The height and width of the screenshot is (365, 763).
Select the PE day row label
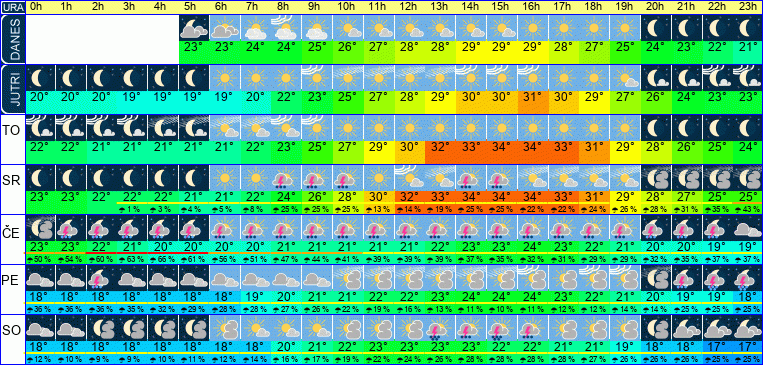[11, 281]
